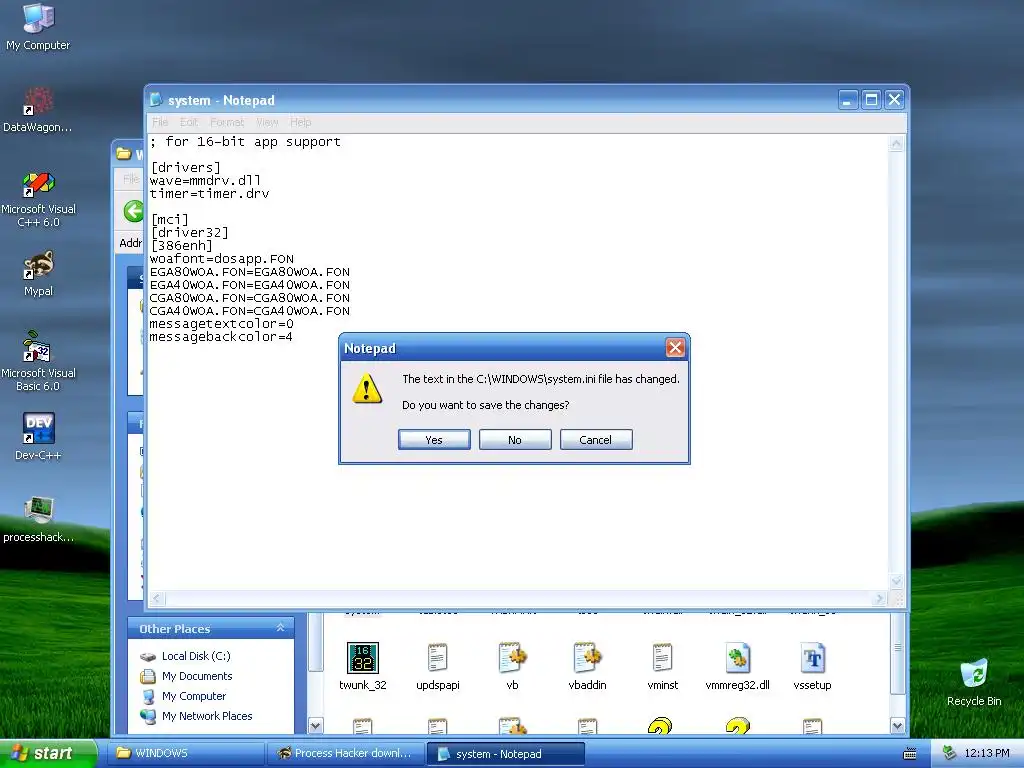Click the [mci] section line

(x=169, y=219)
